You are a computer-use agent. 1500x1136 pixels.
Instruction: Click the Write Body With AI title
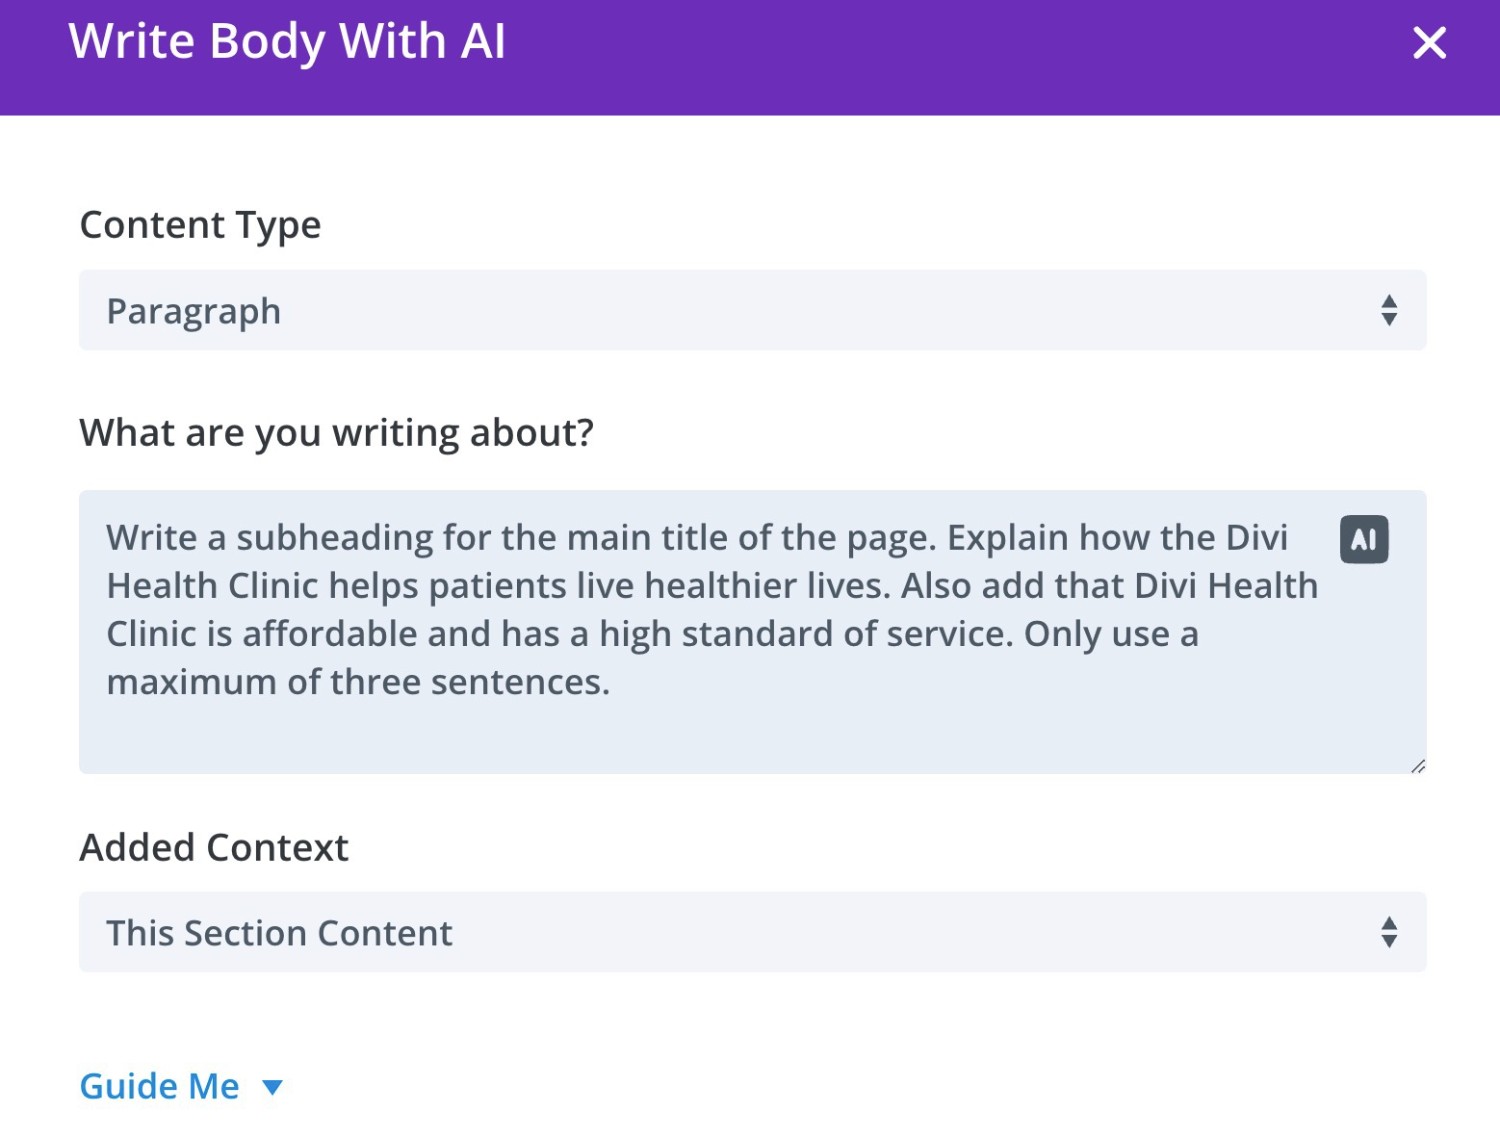(287, 42)
